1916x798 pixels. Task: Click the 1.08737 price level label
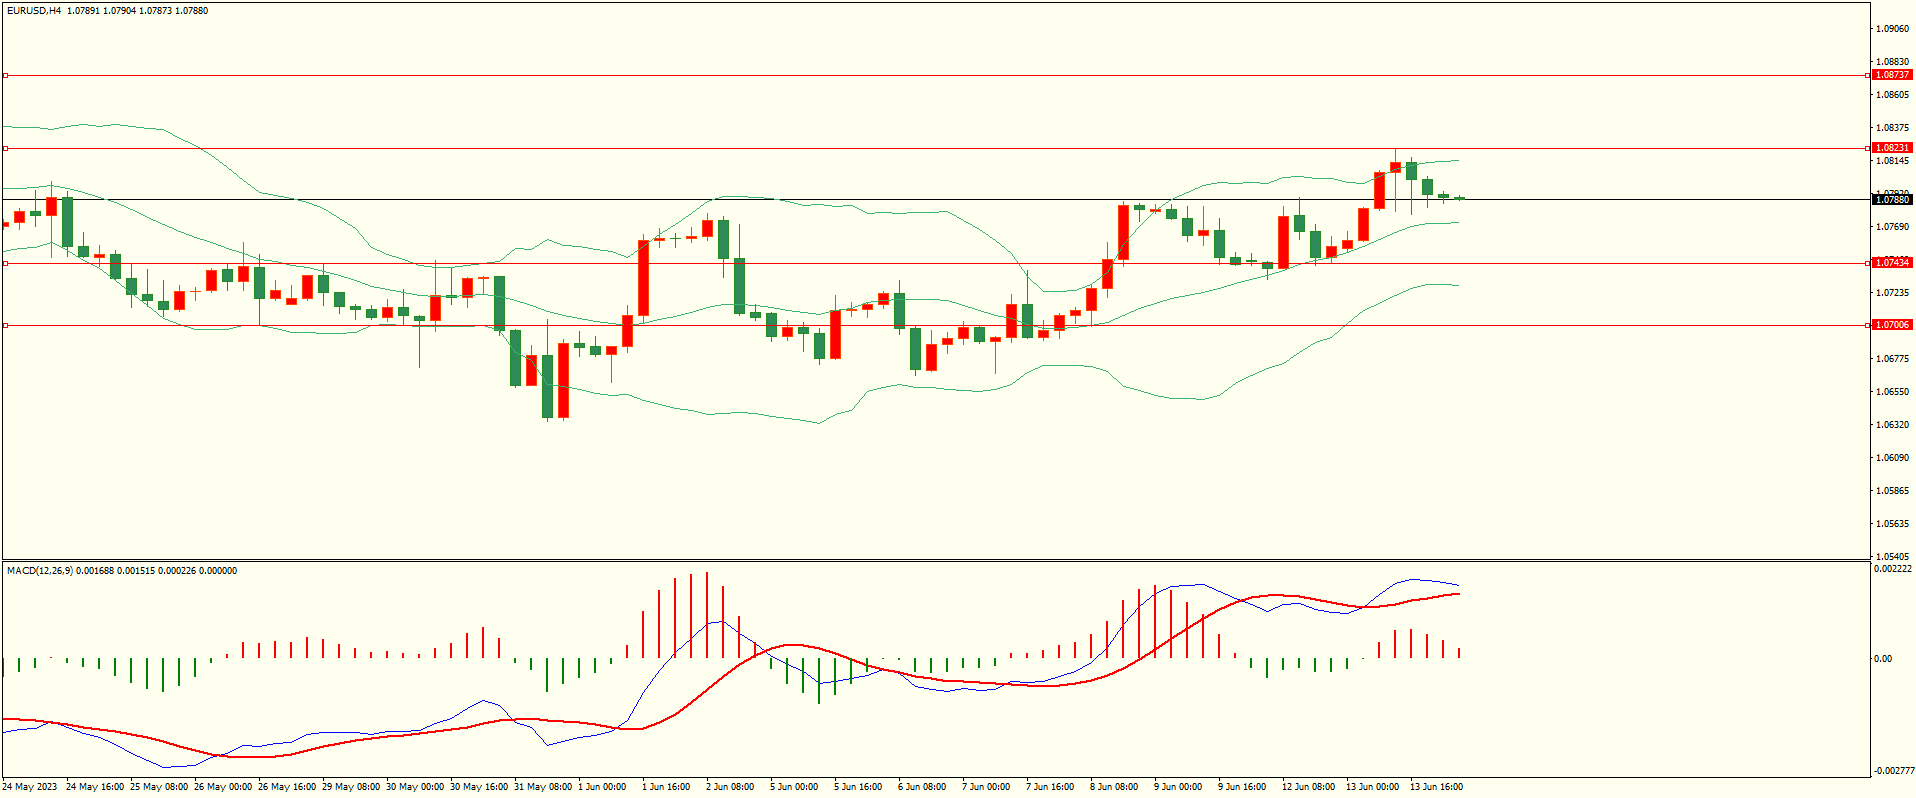(1891, 75)
